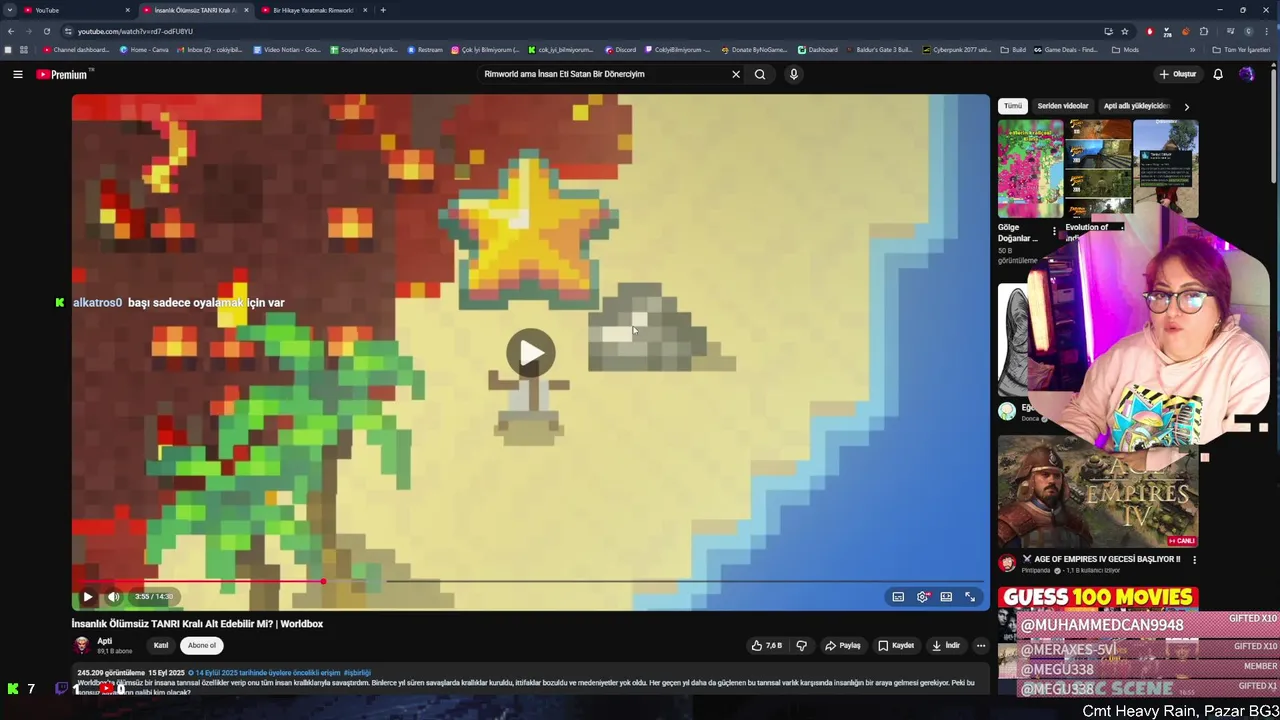Open the Evolution of video thumbnail
1280x720 pixels.
(1098, 169)
